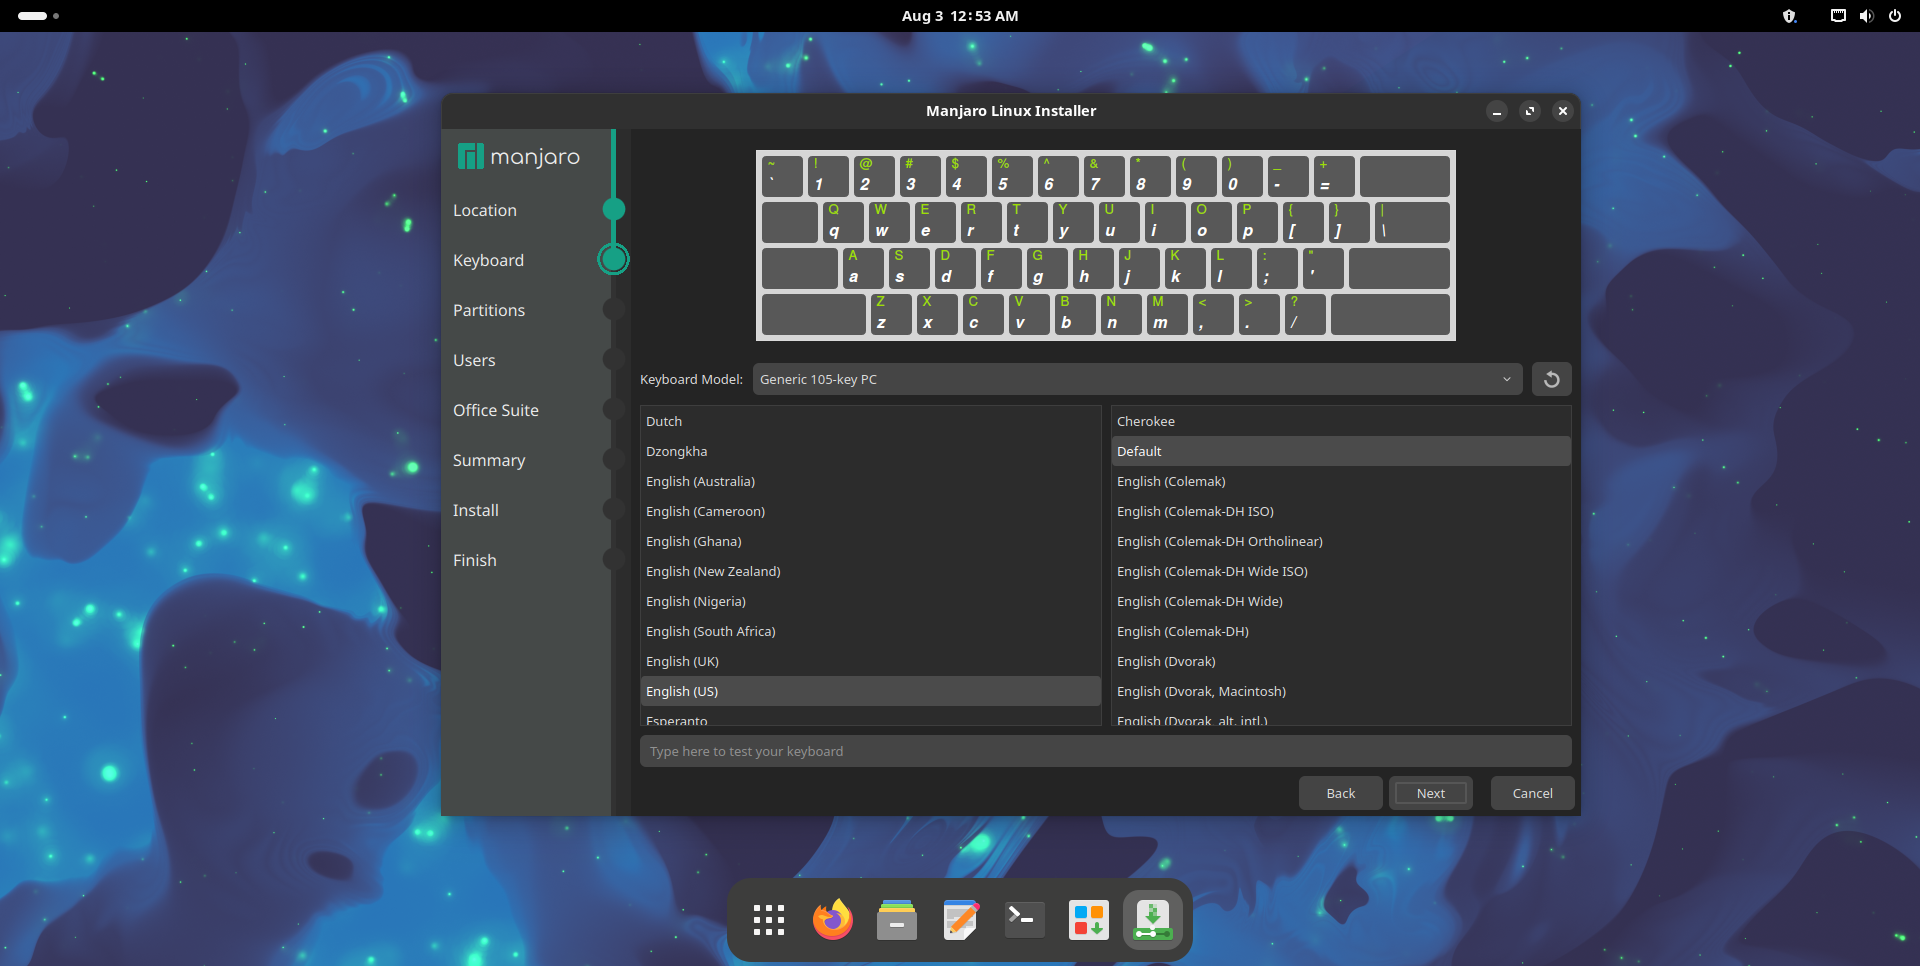The width and height of the screenshot is (1920, 966).
Task: Choose English (UK) layout
Action: click(870, 661)
